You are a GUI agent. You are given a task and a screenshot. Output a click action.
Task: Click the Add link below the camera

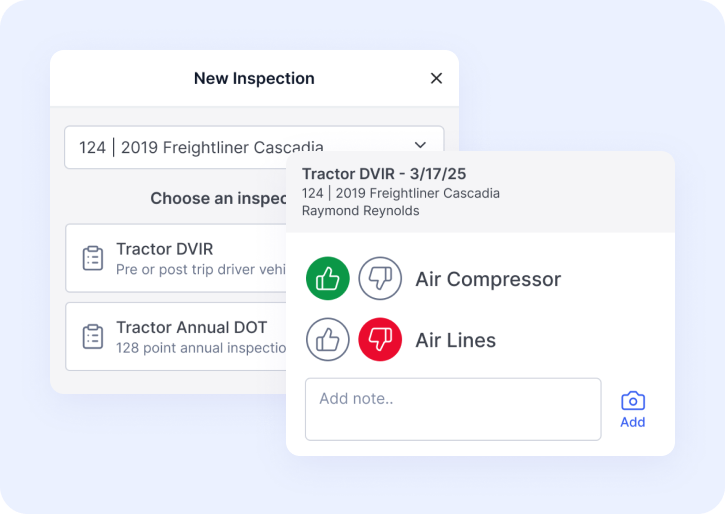click(632, 422)
